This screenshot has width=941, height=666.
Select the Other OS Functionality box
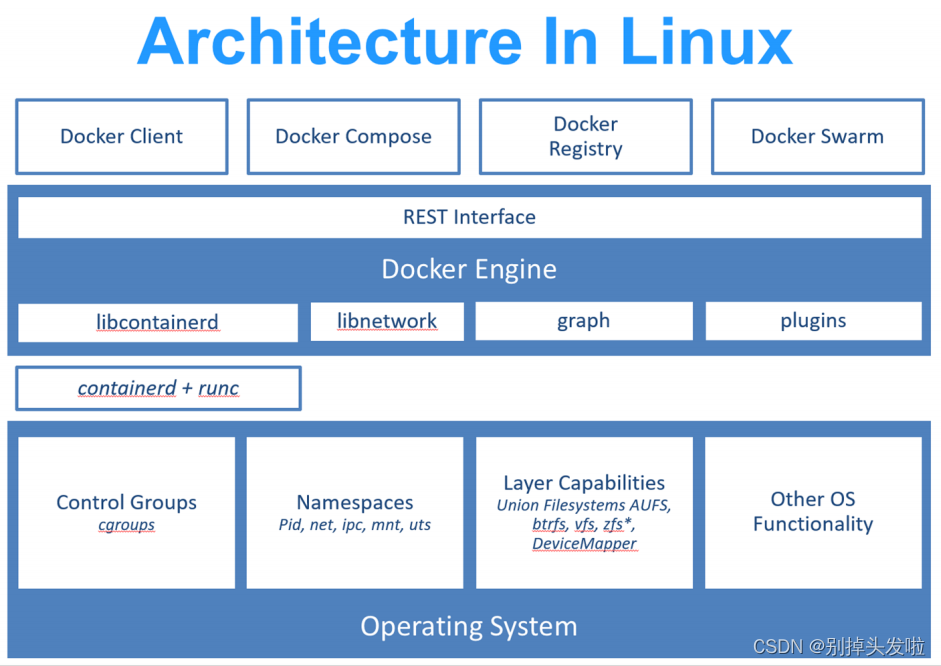click(813, 512)
